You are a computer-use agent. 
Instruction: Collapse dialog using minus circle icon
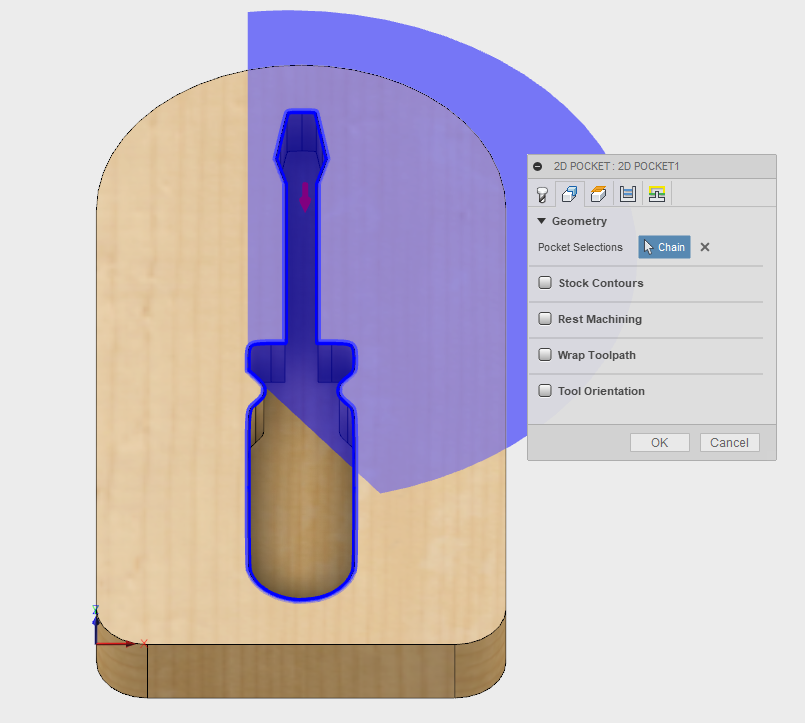[x=538, y=166]
